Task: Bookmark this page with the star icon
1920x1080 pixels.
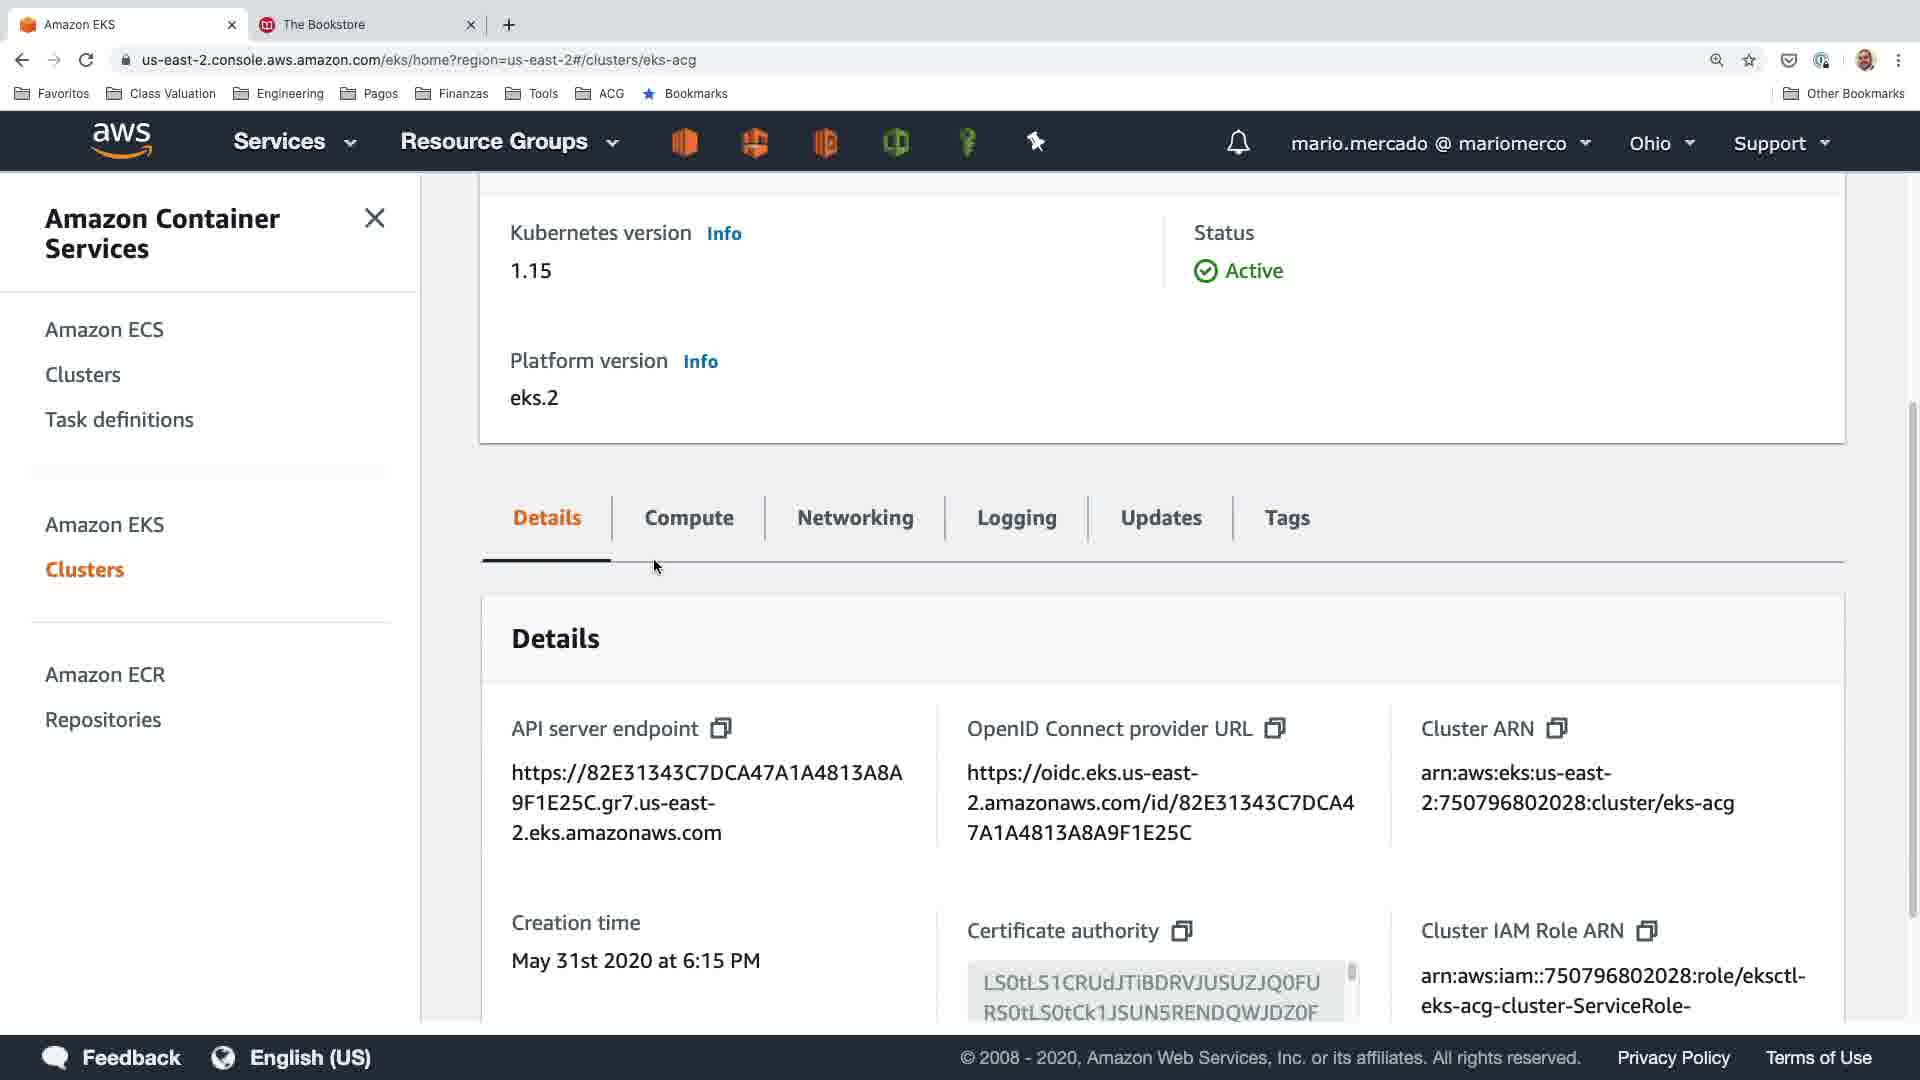Action: point(1748,60)
